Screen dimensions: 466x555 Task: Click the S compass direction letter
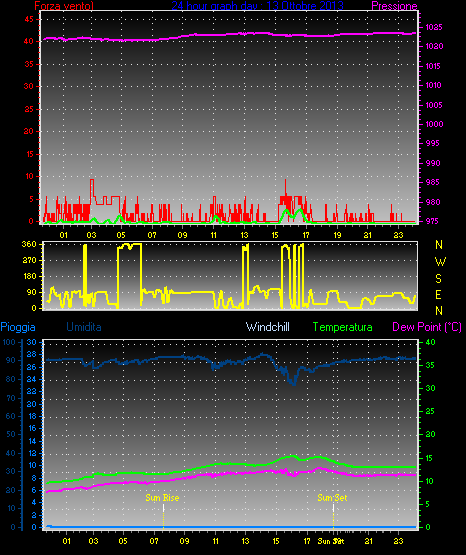438,279
